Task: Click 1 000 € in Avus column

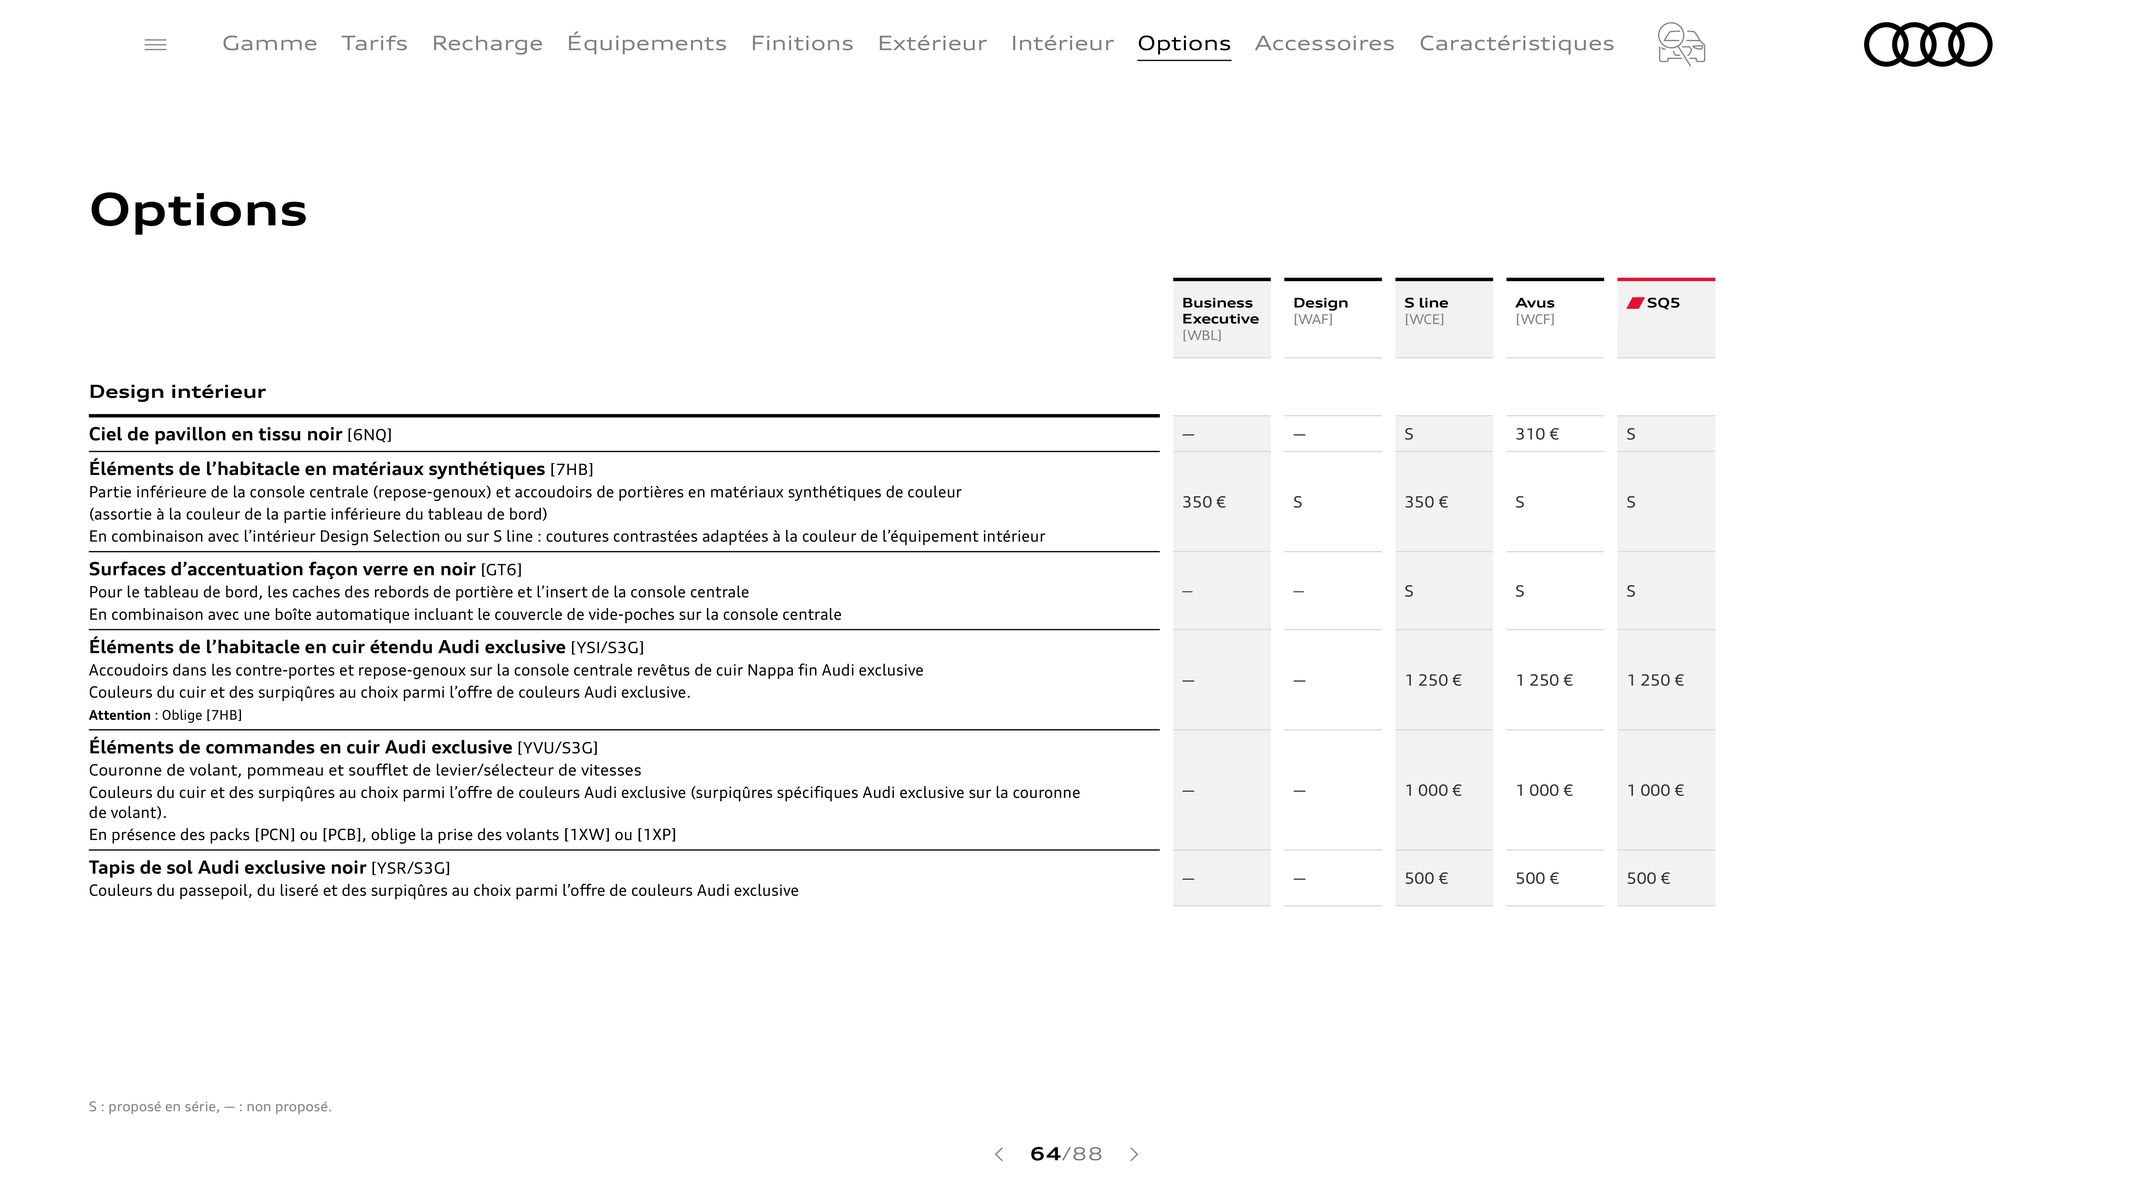Action: (x=1555, y=790)
